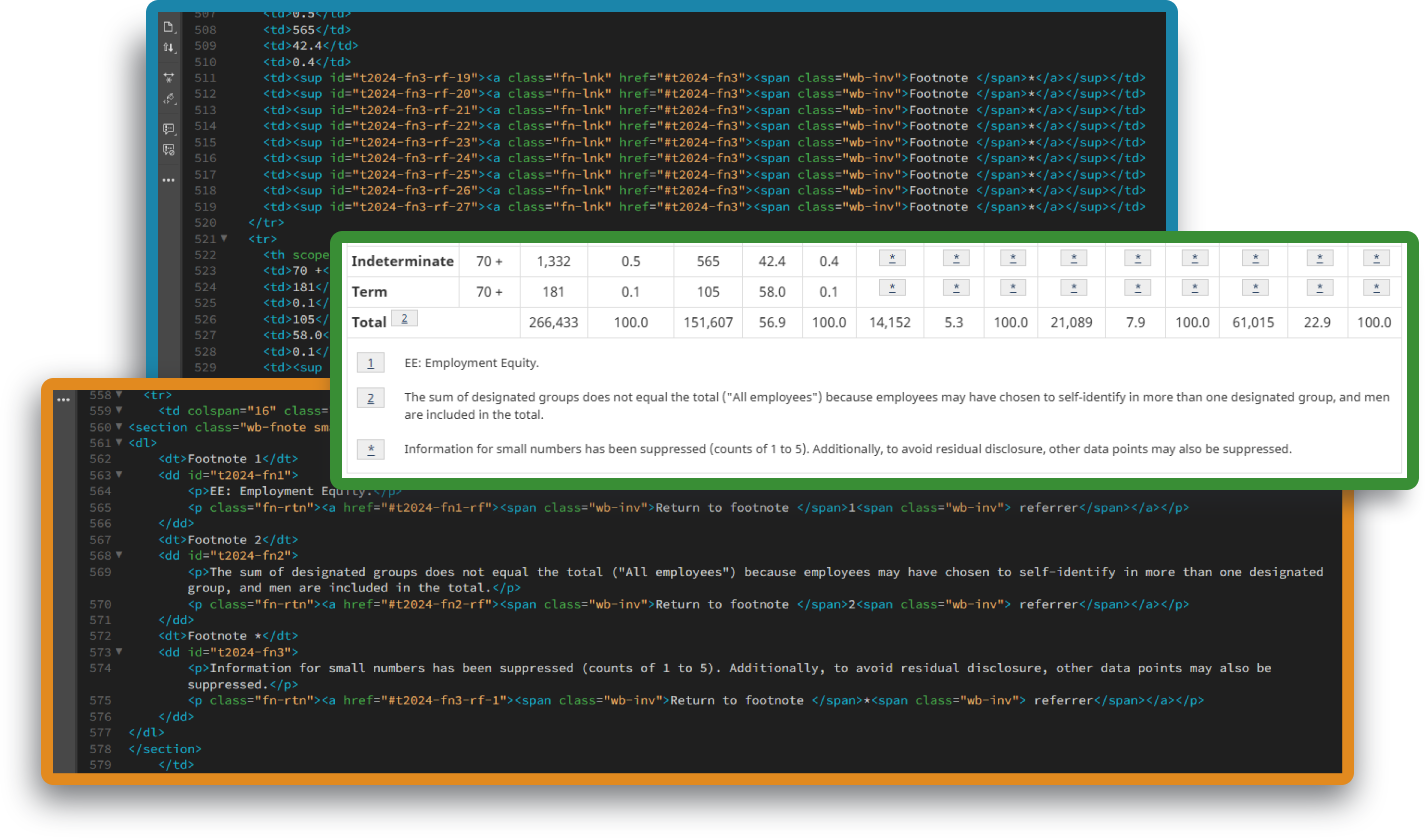Screen dimensions: 1425x838
Task: Click the Remove Comment icon
Action: click(x=168, y=150)
